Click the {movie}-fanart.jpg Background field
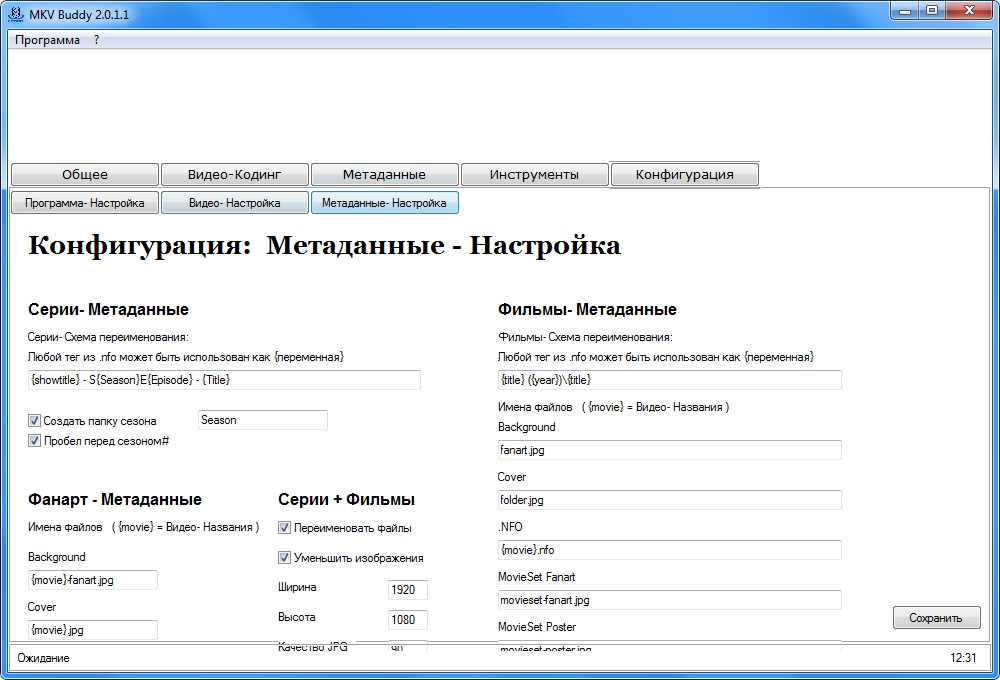This screenshot has width=1000, height=680. [x=92, y=580]
